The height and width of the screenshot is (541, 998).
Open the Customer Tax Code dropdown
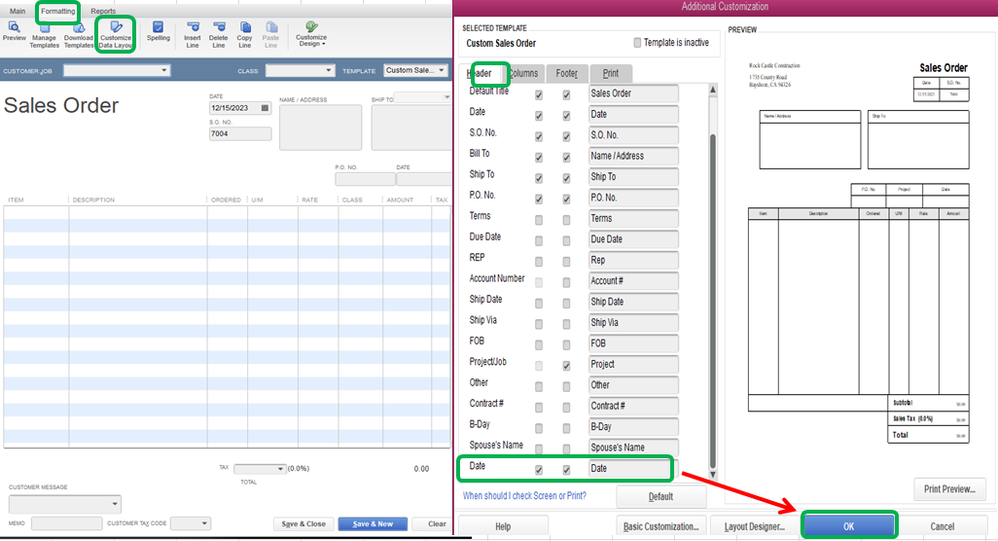190,523
